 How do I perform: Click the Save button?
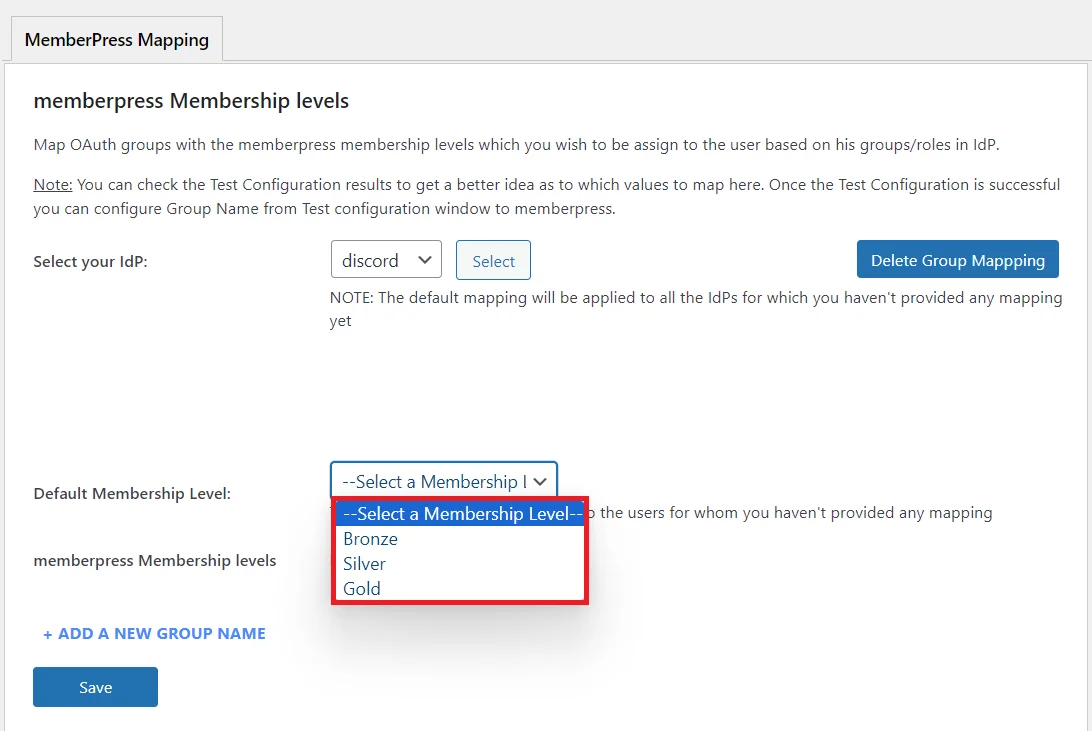click(95, 687)
